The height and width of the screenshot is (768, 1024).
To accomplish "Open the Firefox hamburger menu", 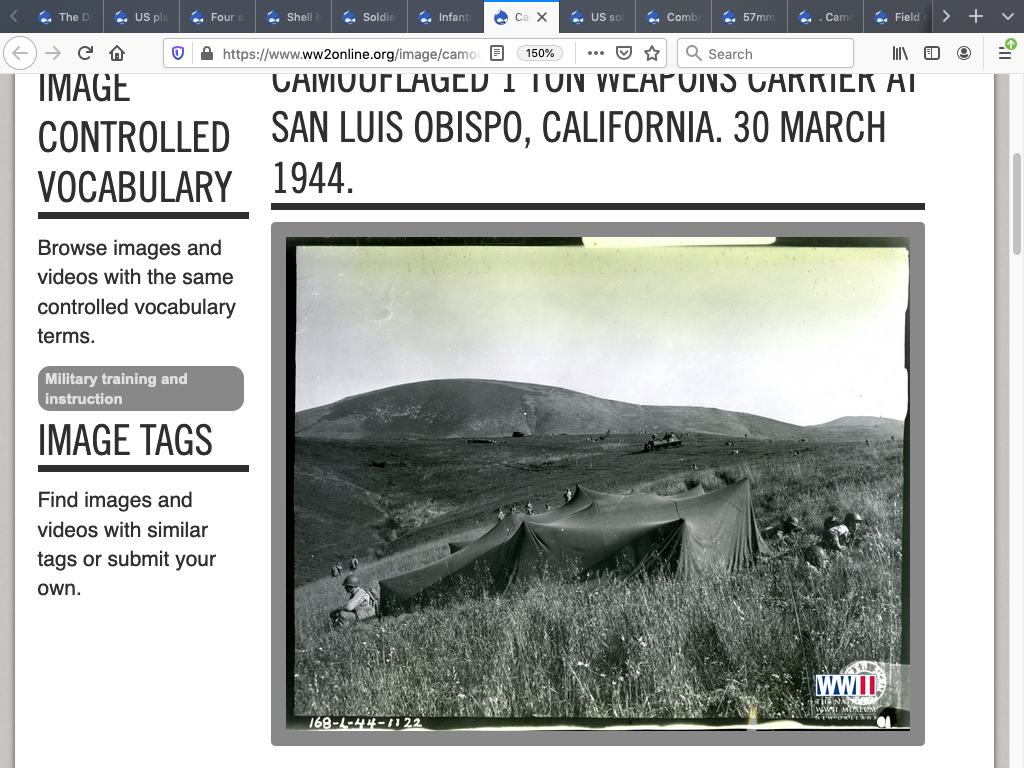I will click(x=1005, y=53).
